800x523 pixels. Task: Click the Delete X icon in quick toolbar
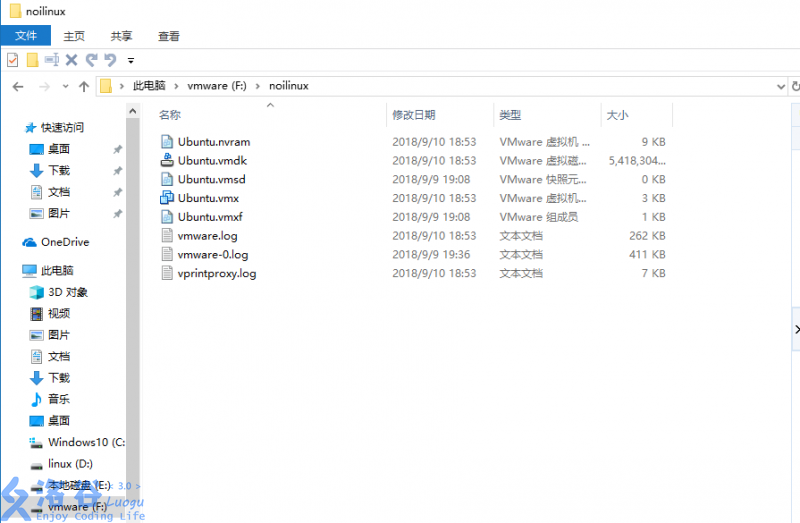(71, 60)
